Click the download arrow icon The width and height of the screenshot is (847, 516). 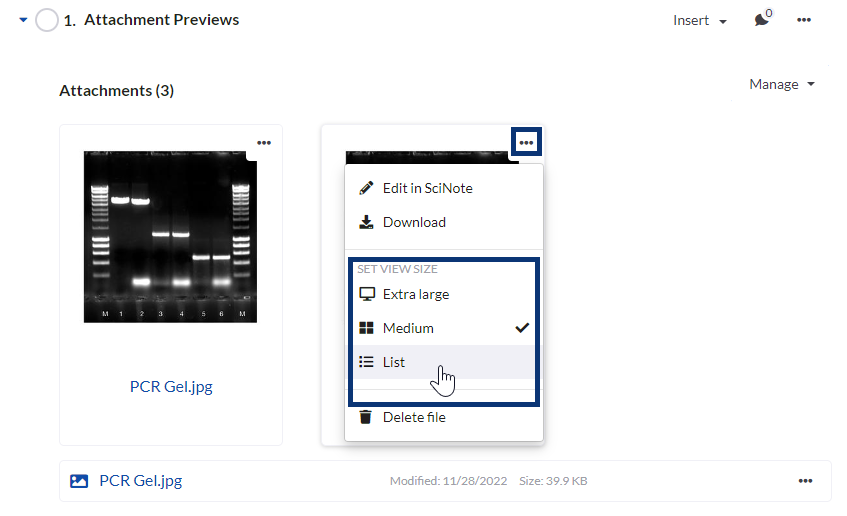coord(366,222)
